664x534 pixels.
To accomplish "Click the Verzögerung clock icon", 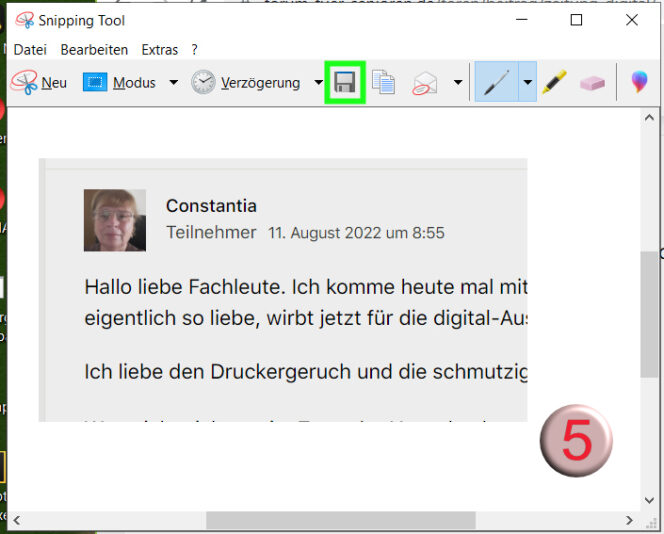I will 203,83.
